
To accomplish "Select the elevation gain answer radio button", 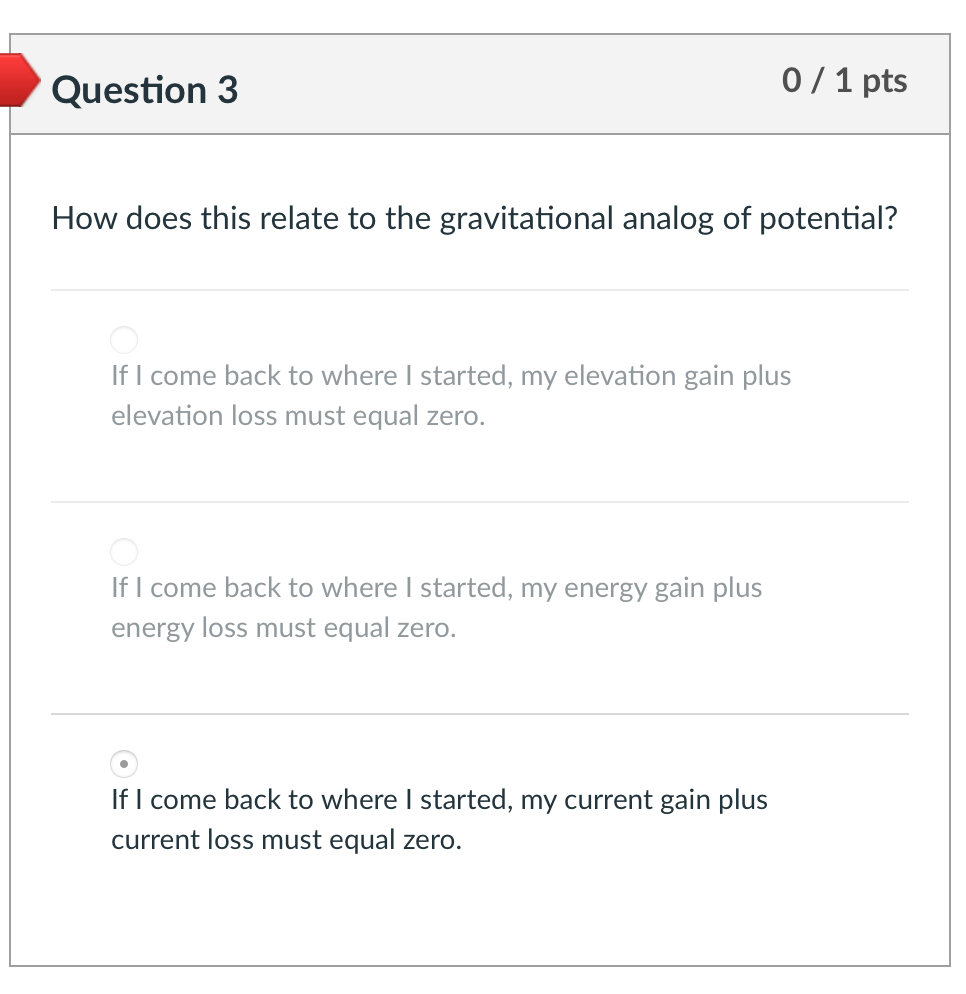I will coord(123,340).
